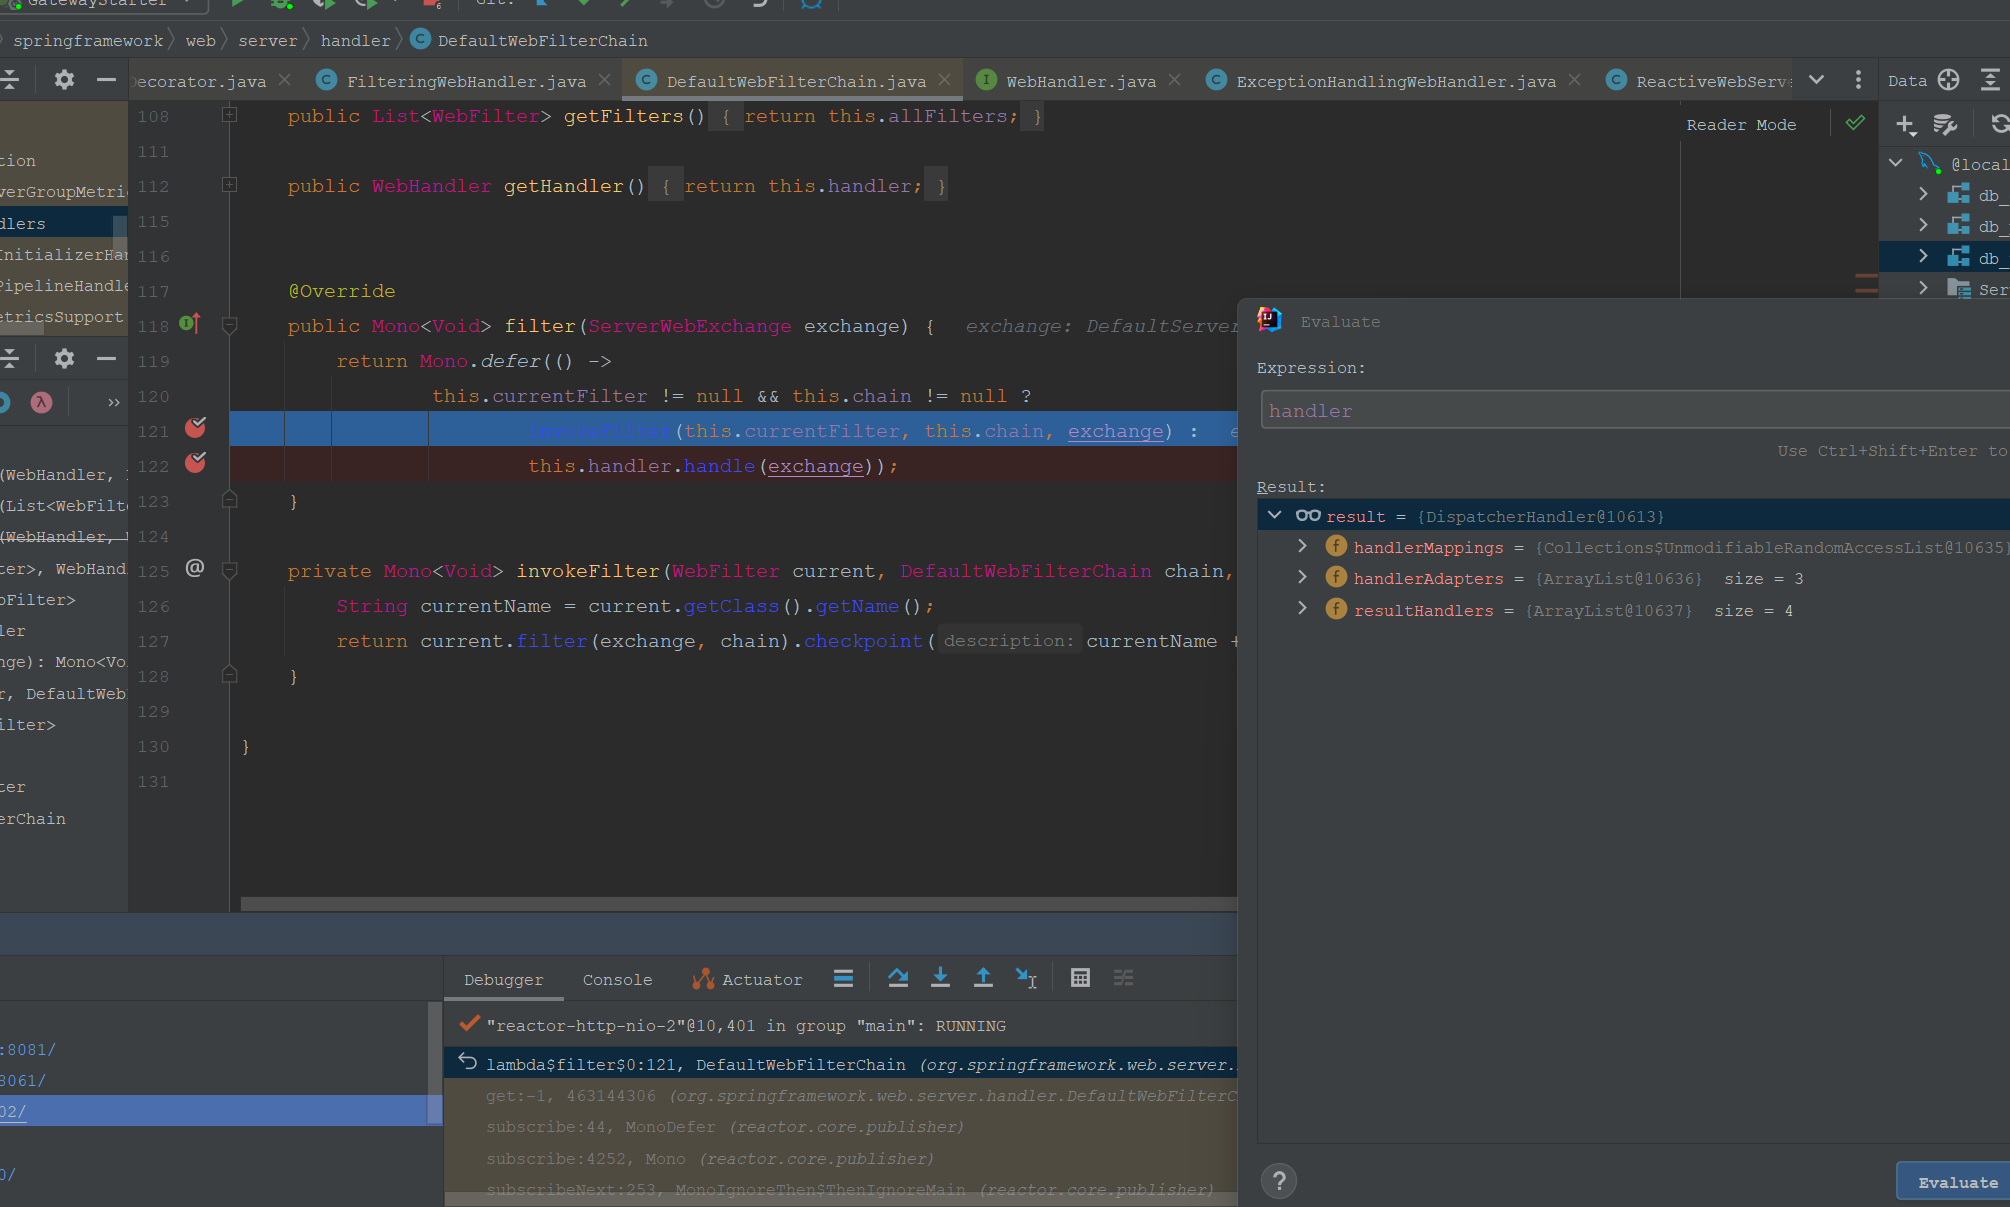Click handler breadcrumb segment
2010x1207 pixels.
(x=355, y=41)
